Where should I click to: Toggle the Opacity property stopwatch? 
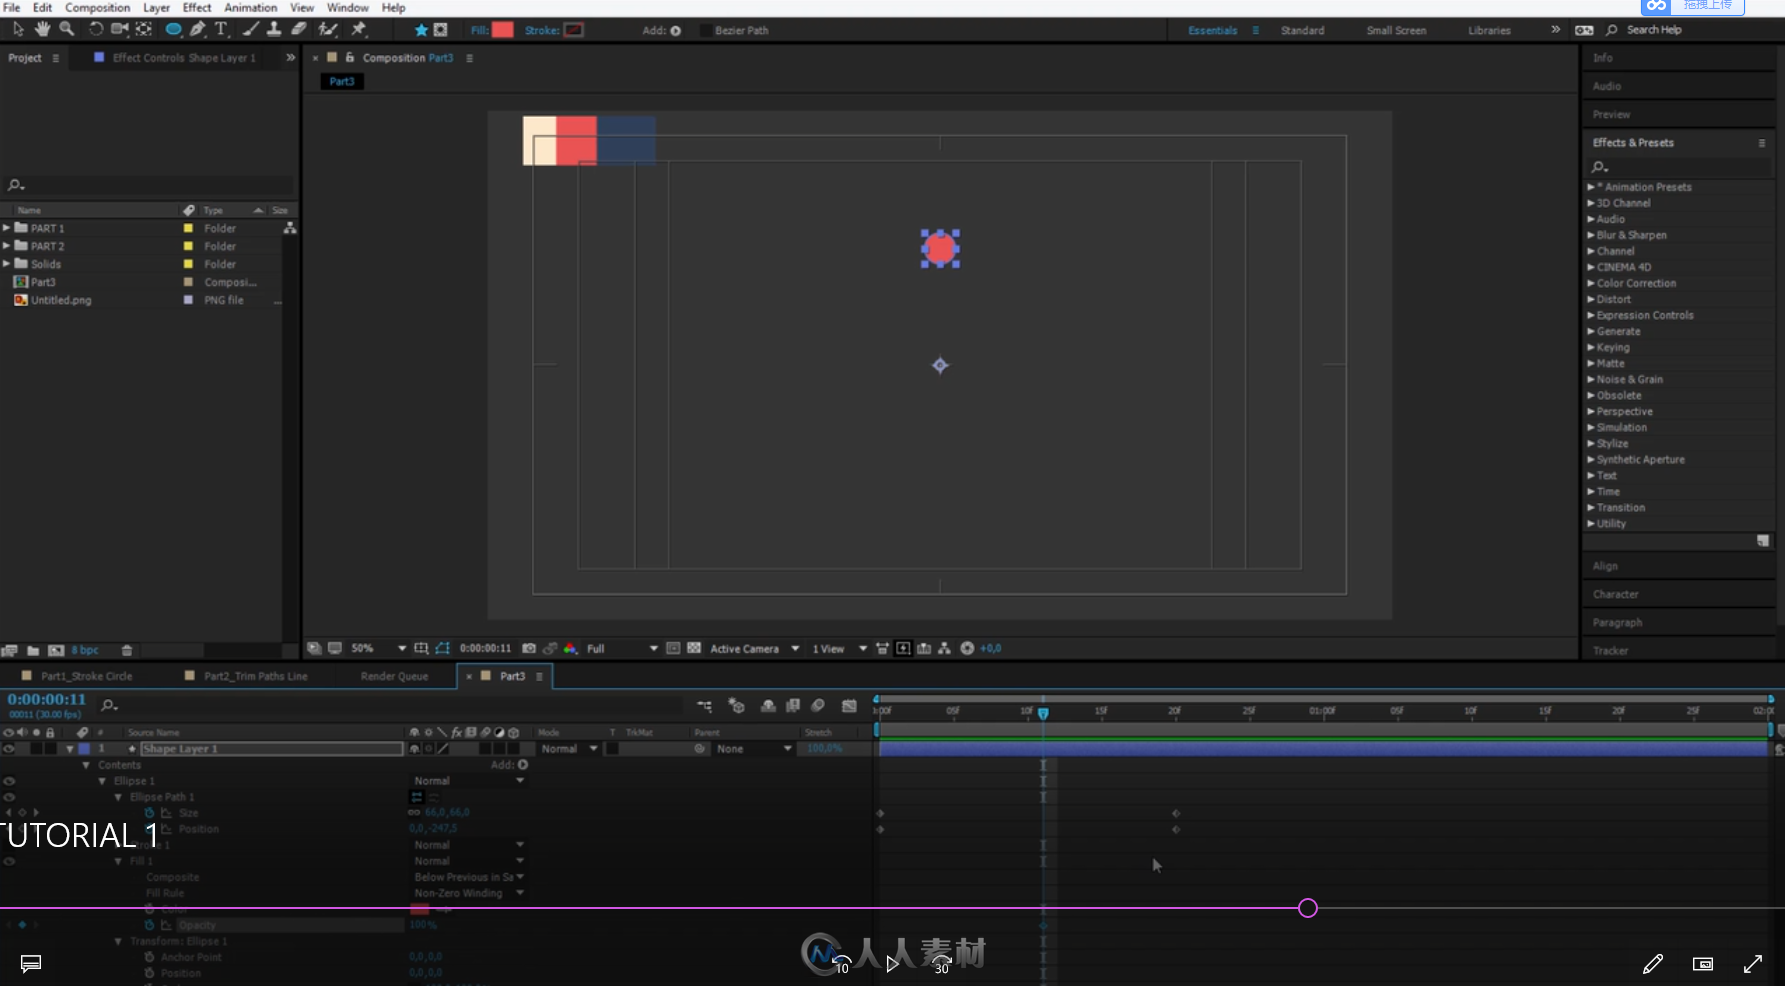150,925
